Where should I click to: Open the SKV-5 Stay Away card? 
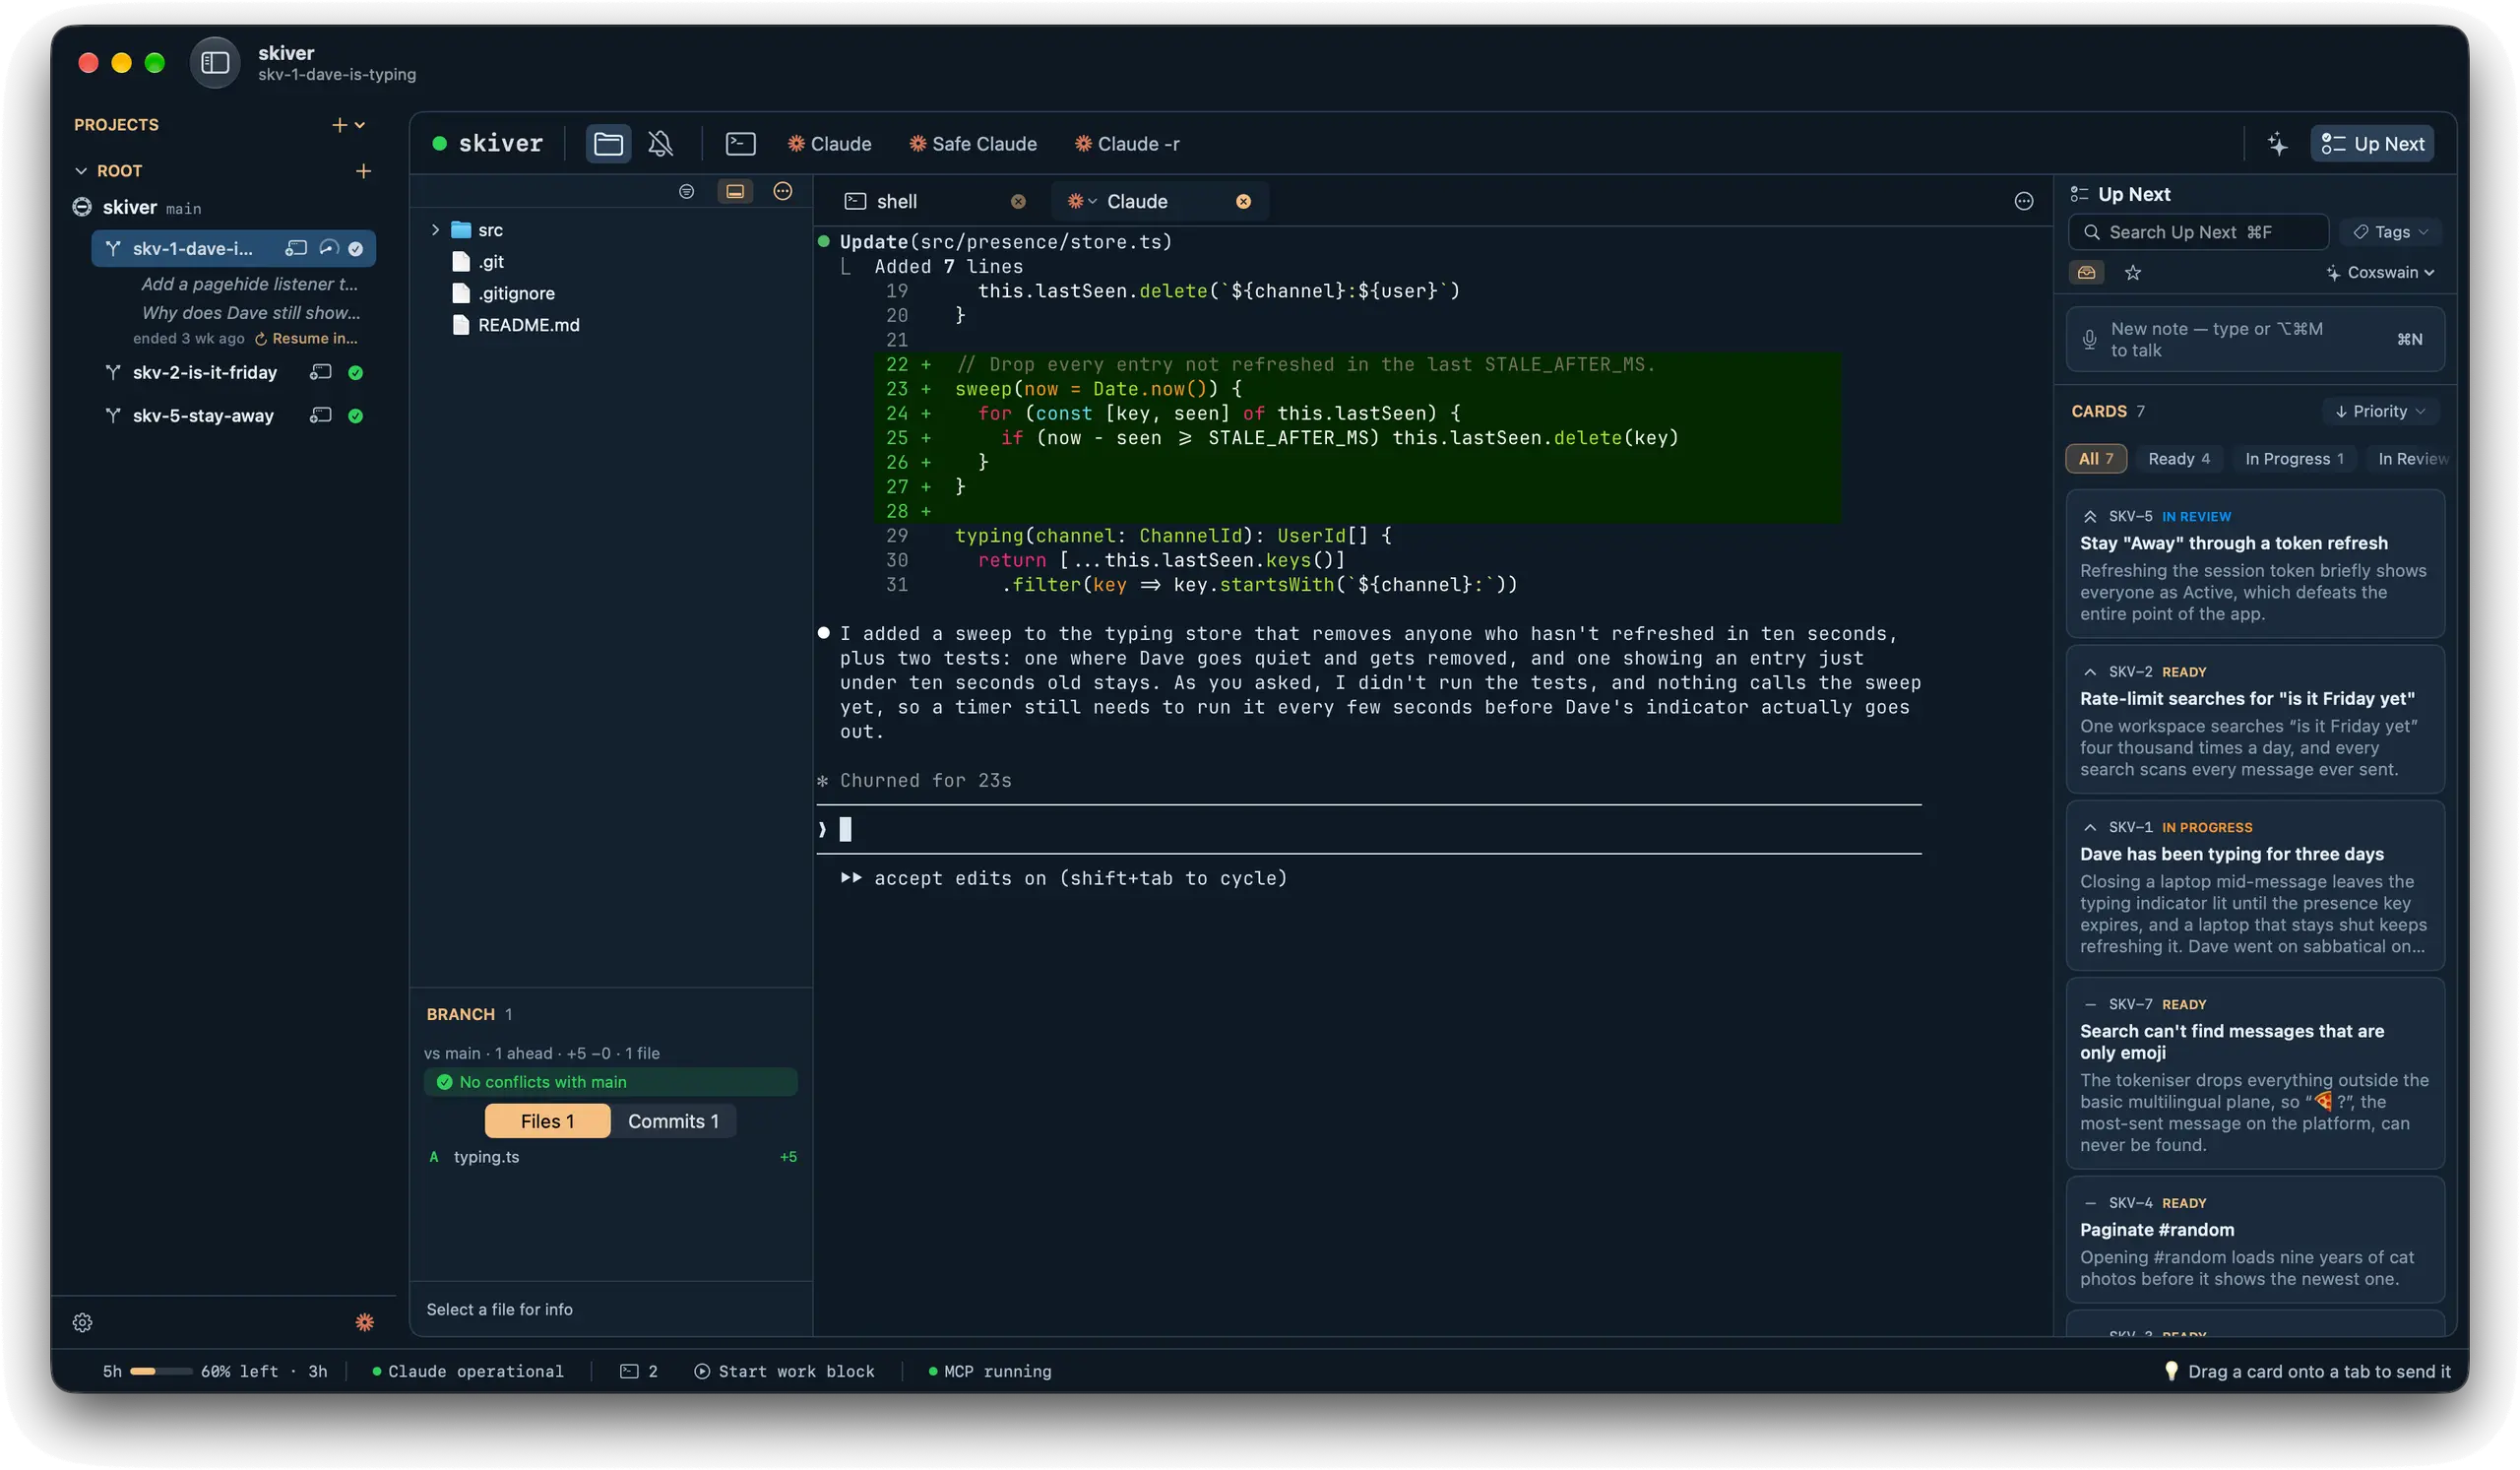pos(2255,565)
